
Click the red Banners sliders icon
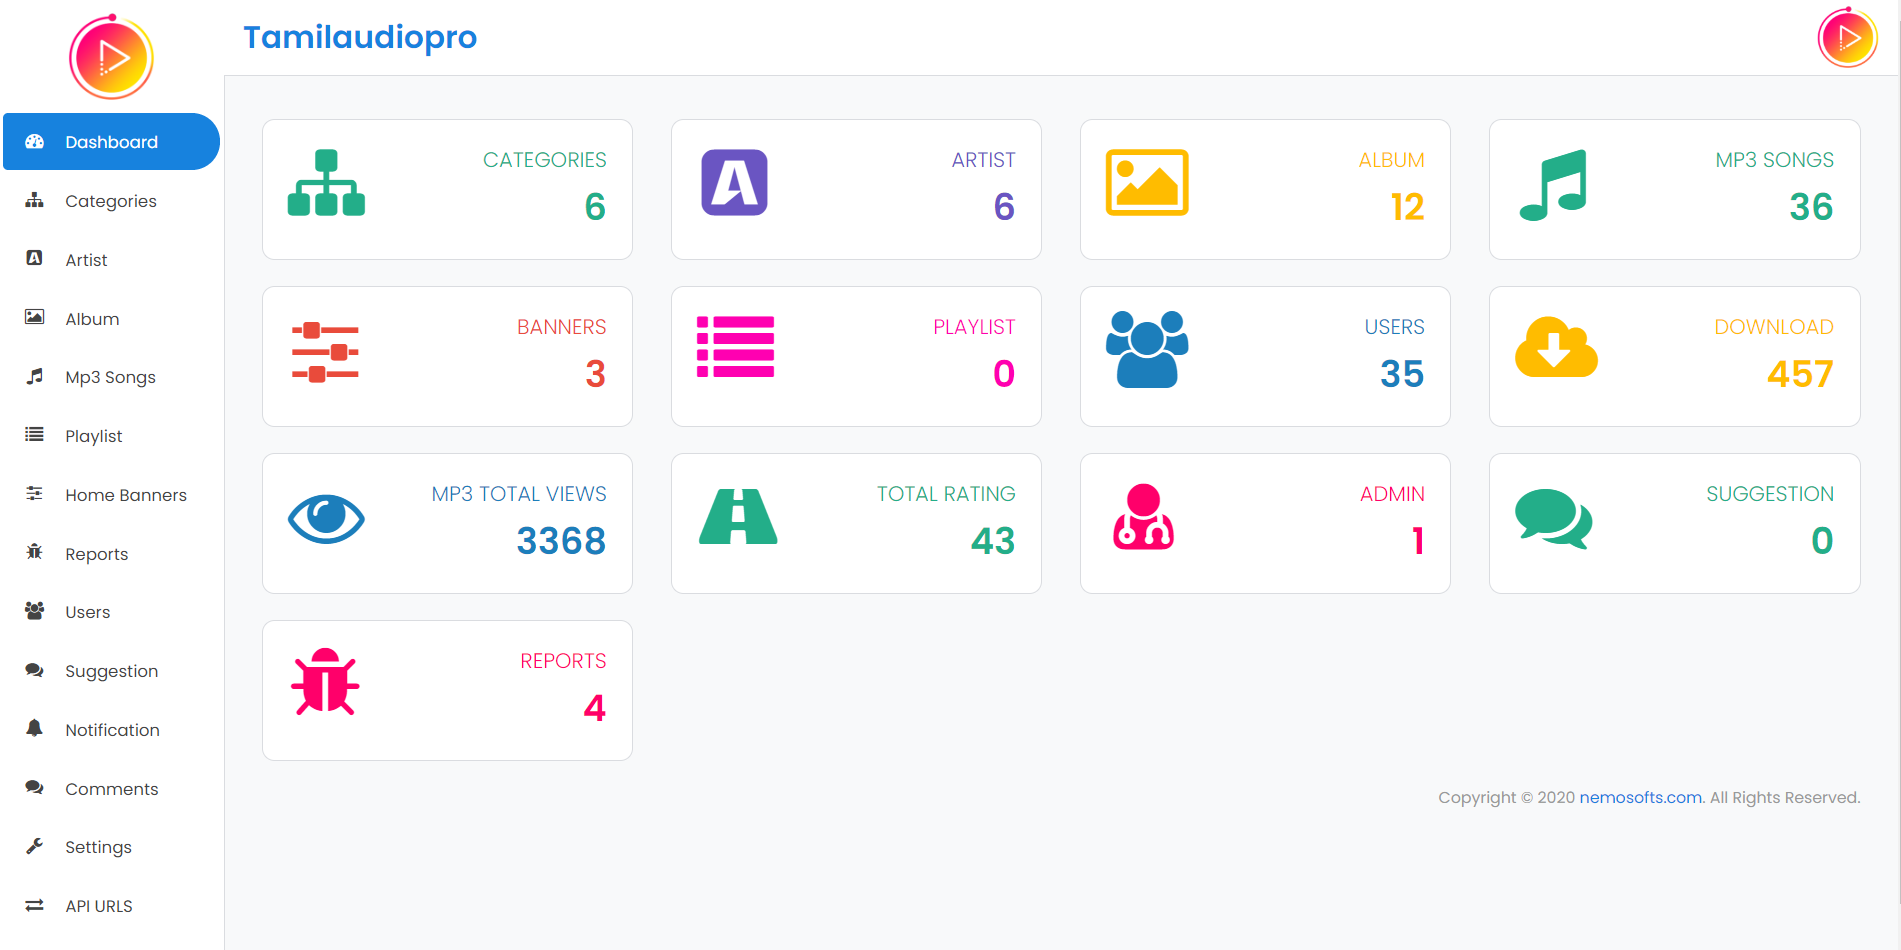tap(325, 353)
